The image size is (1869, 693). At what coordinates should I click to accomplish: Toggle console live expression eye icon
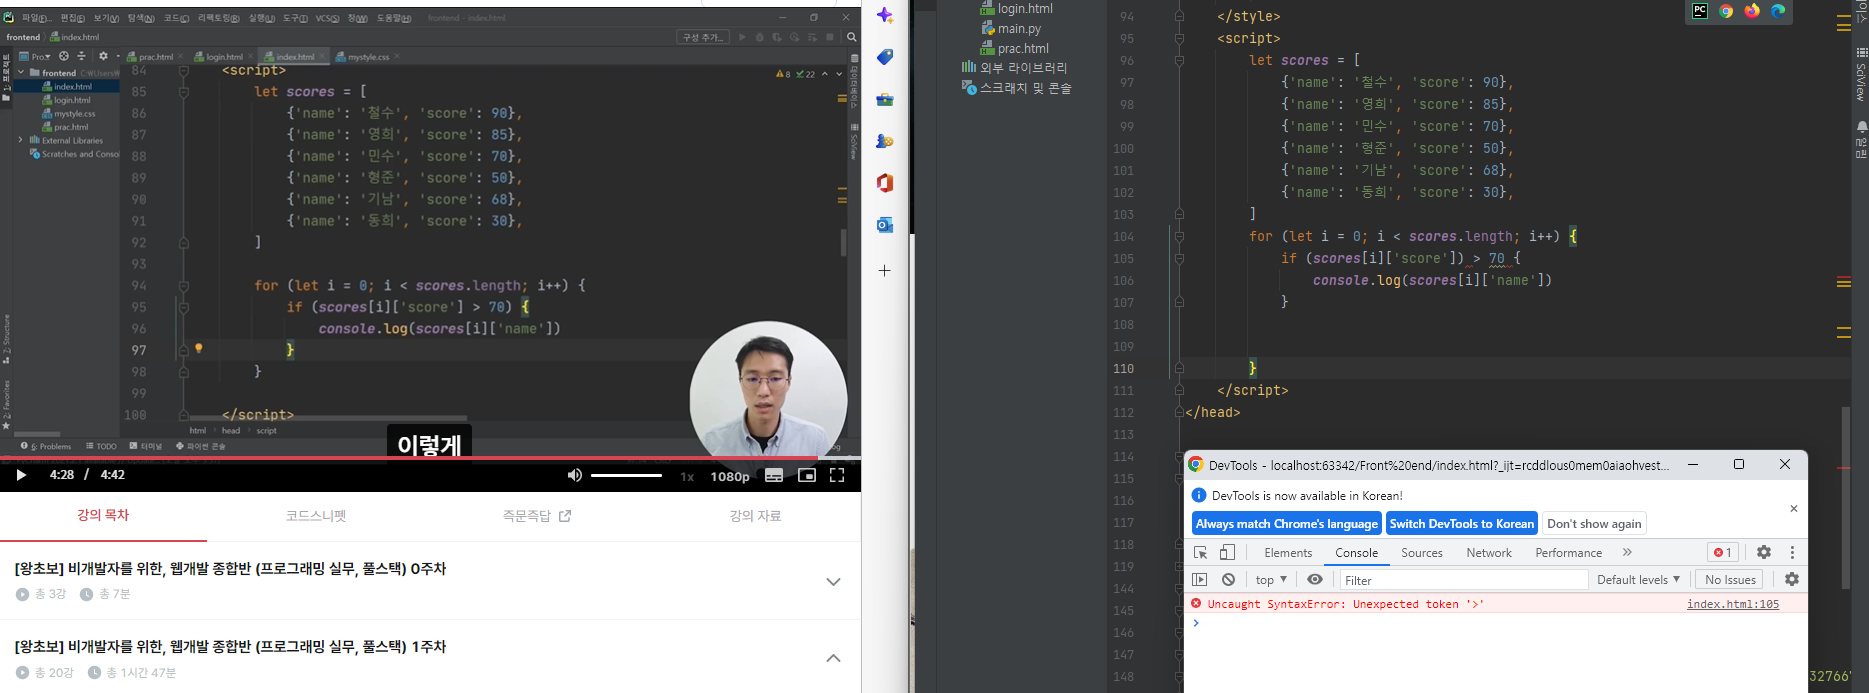tap(1315, 580)
